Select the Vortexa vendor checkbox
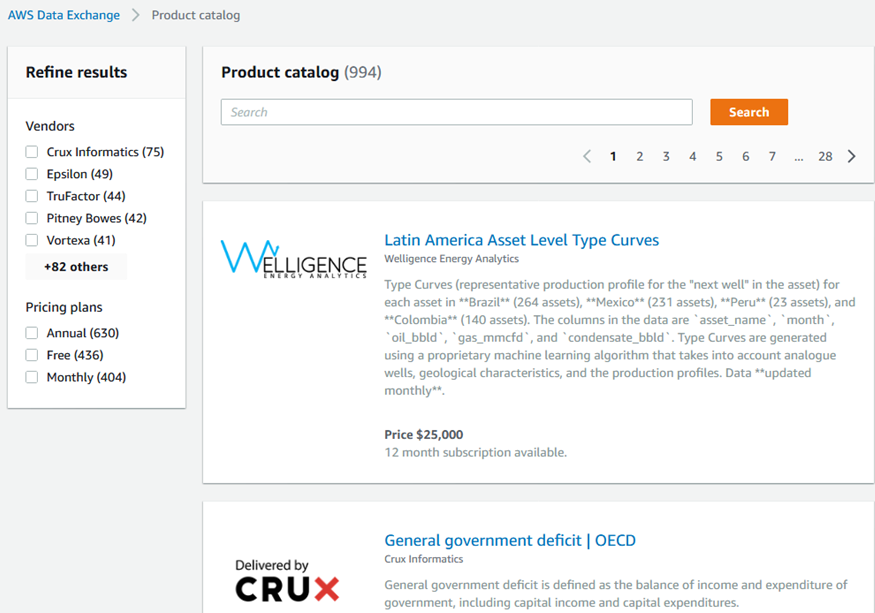The height and width of the screenshot is (613, 875). click(32, 240)
